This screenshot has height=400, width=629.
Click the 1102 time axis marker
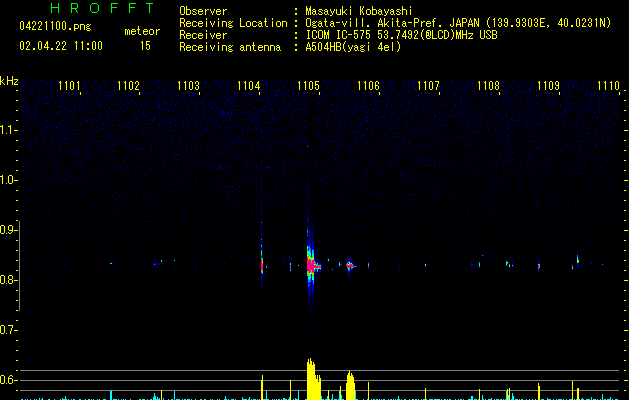pyautogui.click(x=128, y=86)
